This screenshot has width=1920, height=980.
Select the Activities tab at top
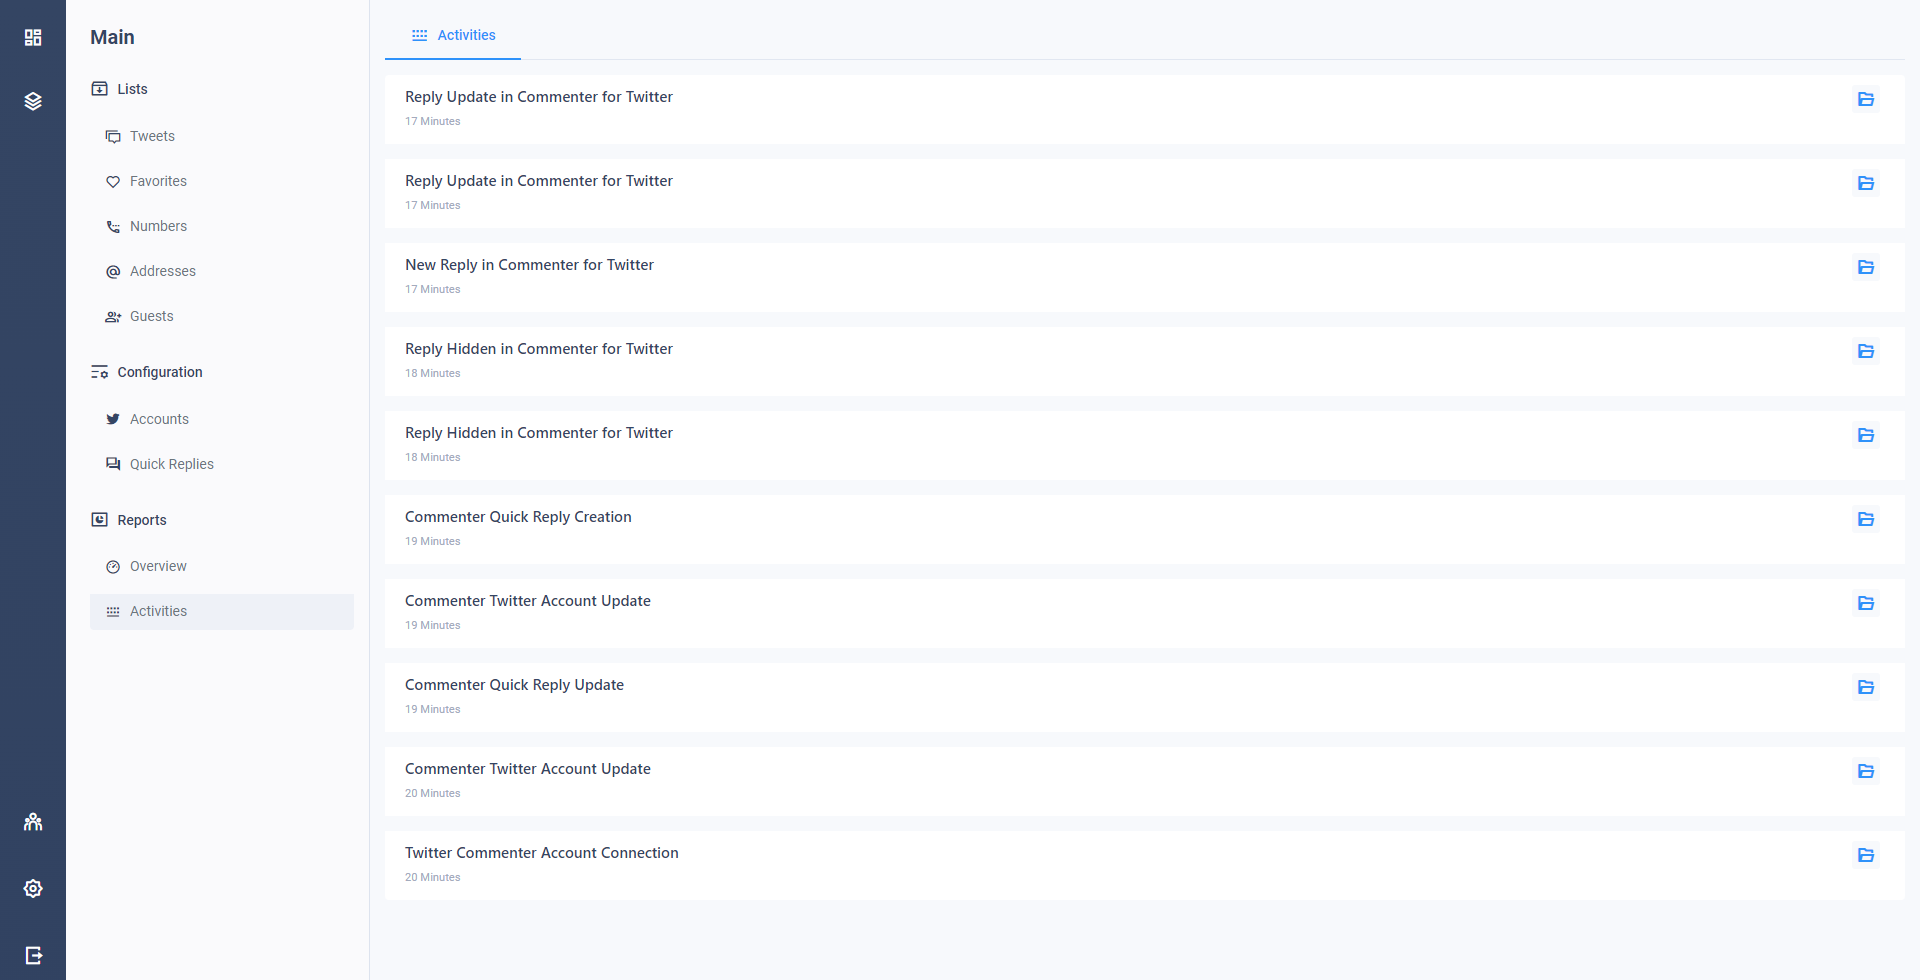coord(453,35)
